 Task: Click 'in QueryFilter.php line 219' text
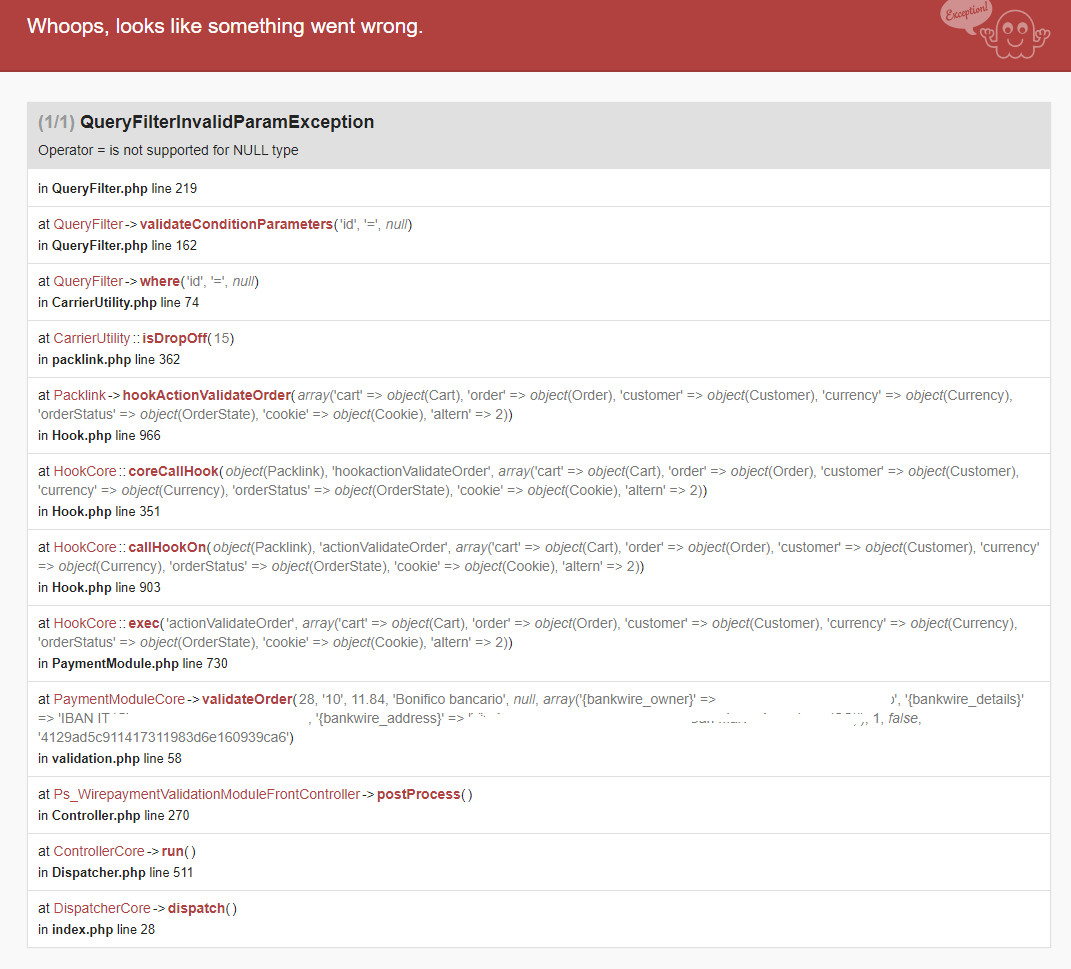coord(117,188)
